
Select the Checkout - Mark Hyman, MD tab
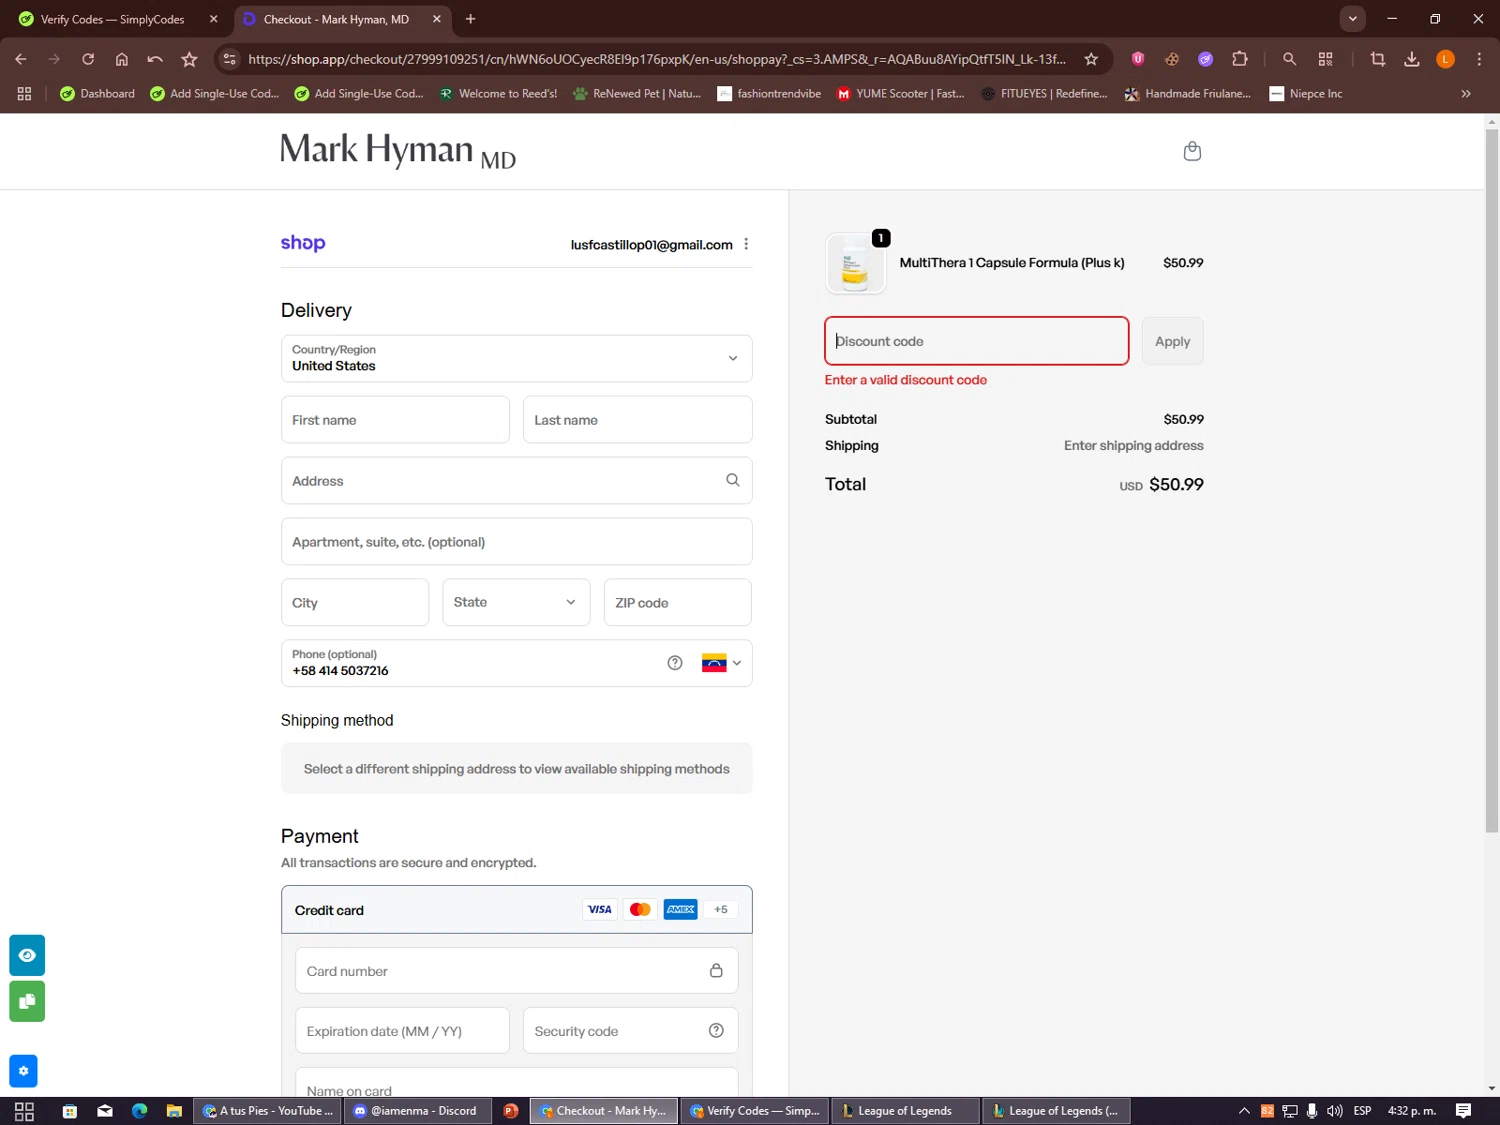[x=342, y=19]
